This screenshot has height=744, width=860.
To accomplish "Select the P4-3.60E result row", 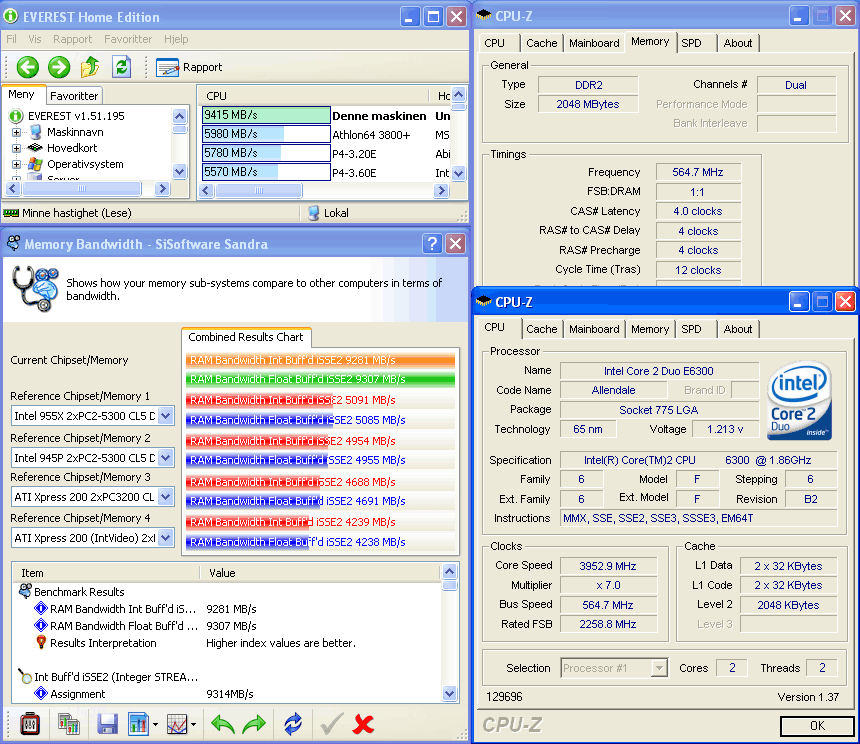I will pos(325,173).
